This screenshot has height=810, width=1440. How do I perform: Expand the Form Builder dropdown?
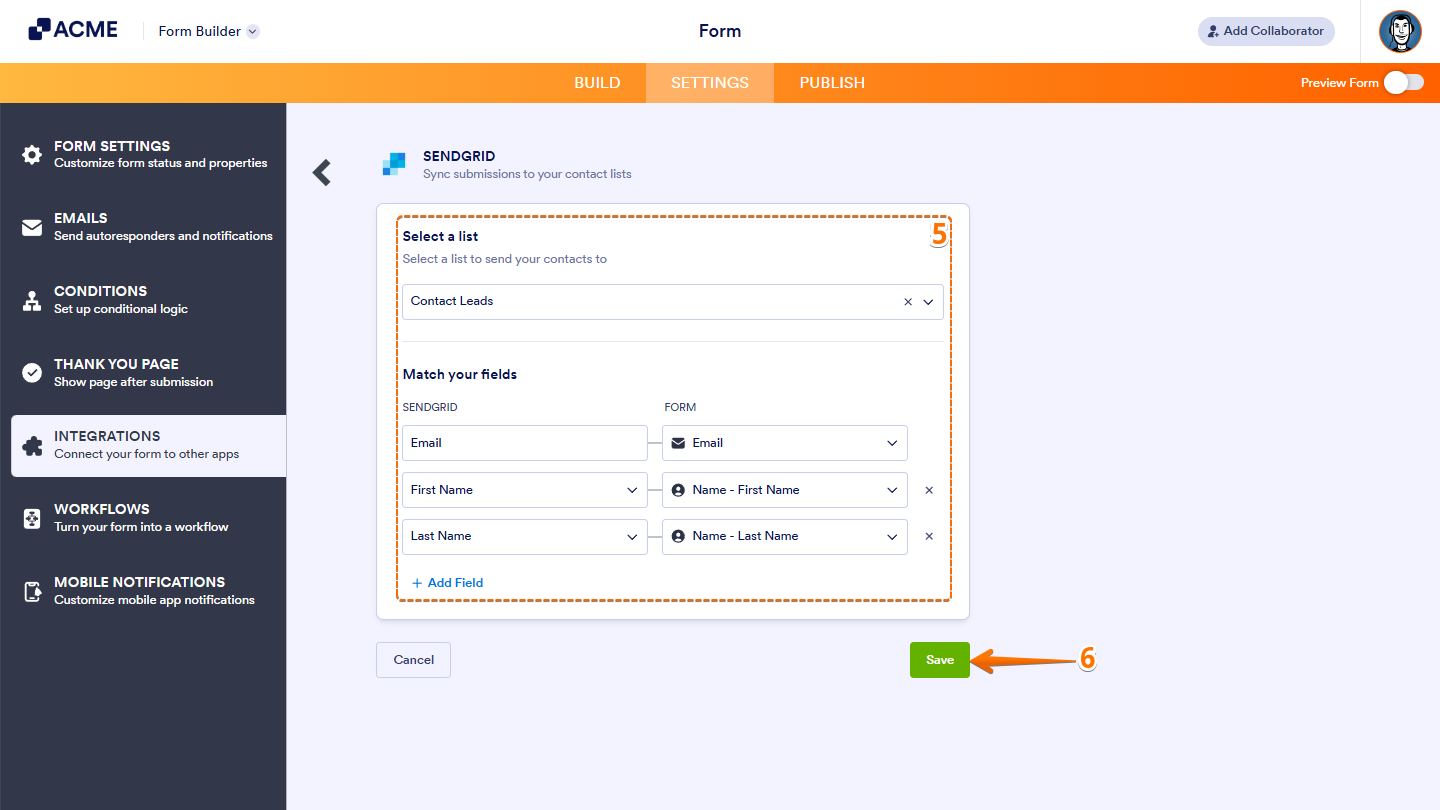[252, 31]
